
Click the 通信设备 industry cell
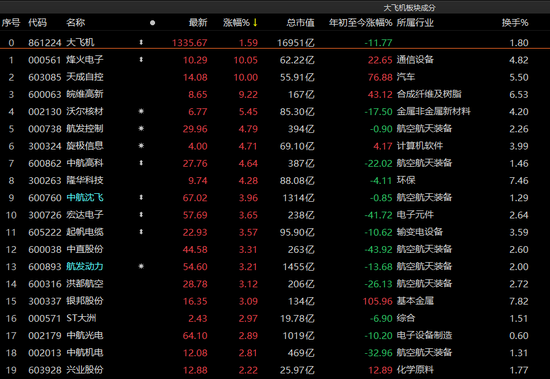[x=415, y=60]
